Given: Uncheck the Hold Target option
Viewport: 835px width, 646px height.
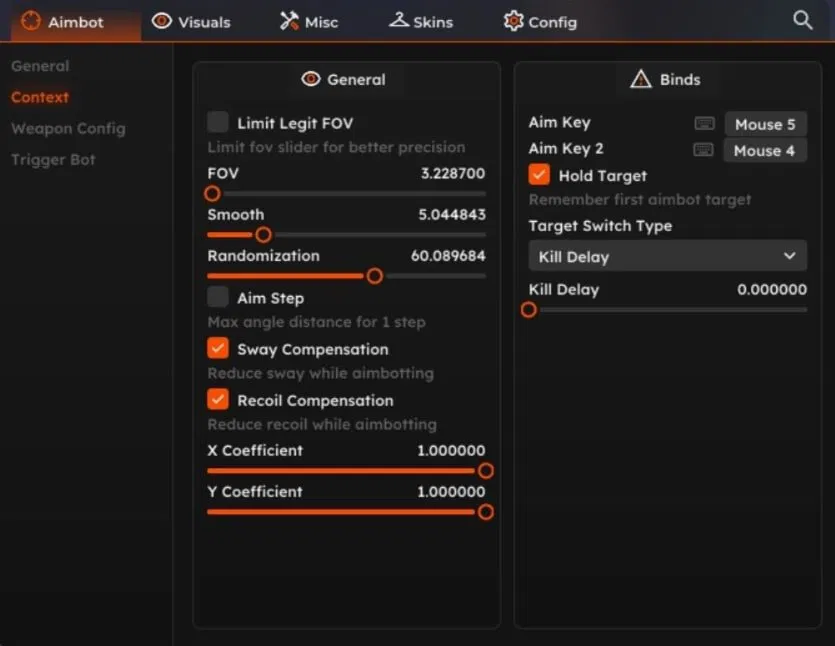Looking at the screenshot, I should (538, 174).
